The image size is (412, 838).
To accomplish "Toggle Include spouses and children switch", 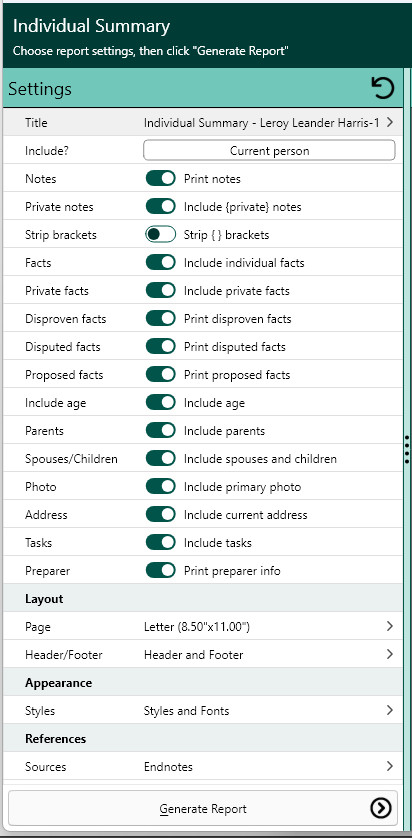I will [x=160, y=459].
